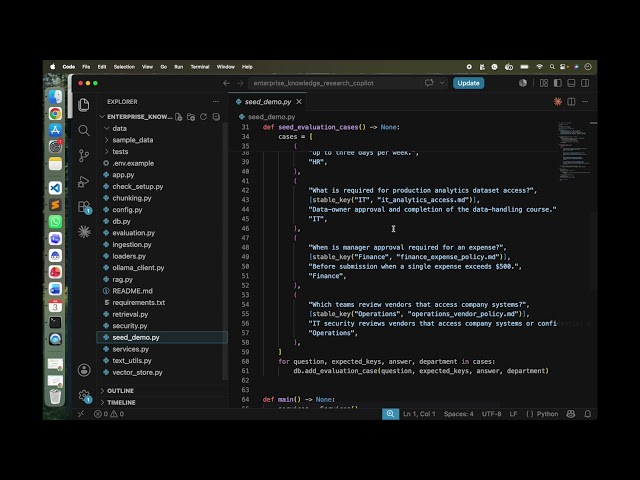
Task: Open the Claude starburst icon in activity bar
Action: pyautogui.click(x=84, y=232)
